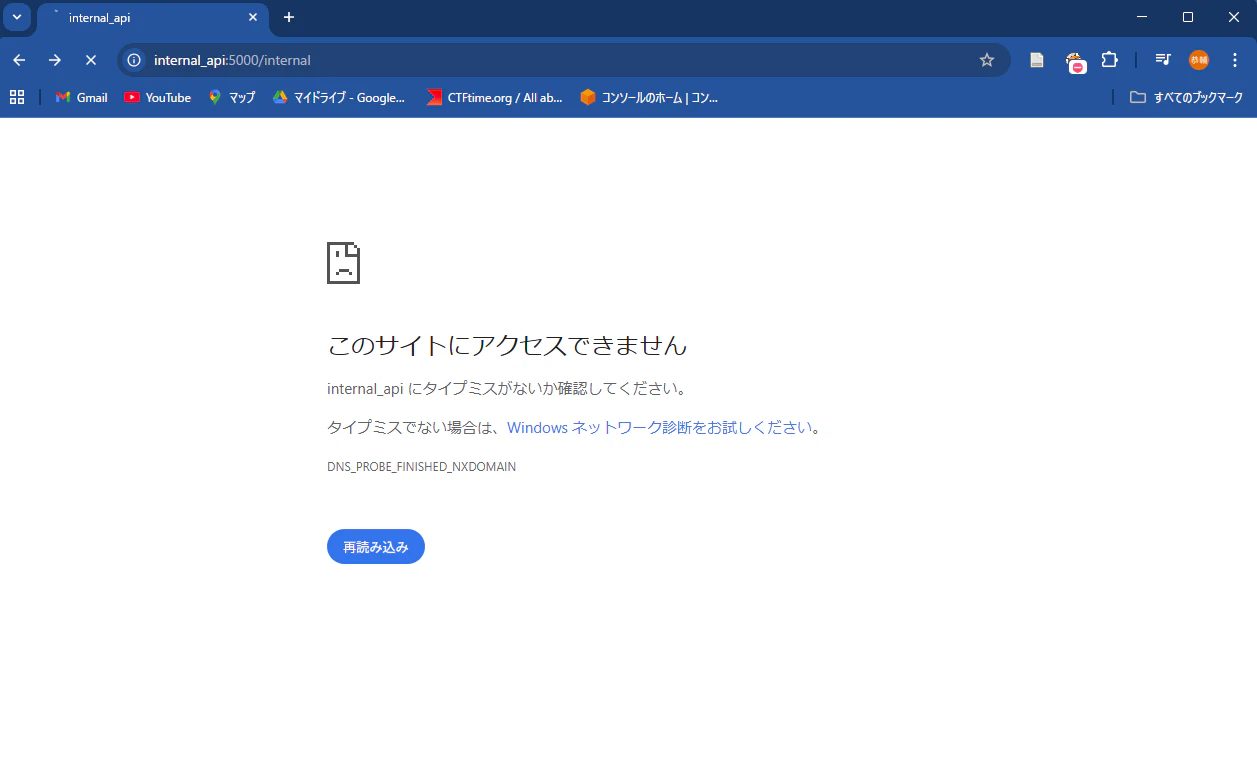Open the CTFtime.org bookmark
Viewport: 1257px width, 759px height.
pyautogui.click(x=494, y=97)
